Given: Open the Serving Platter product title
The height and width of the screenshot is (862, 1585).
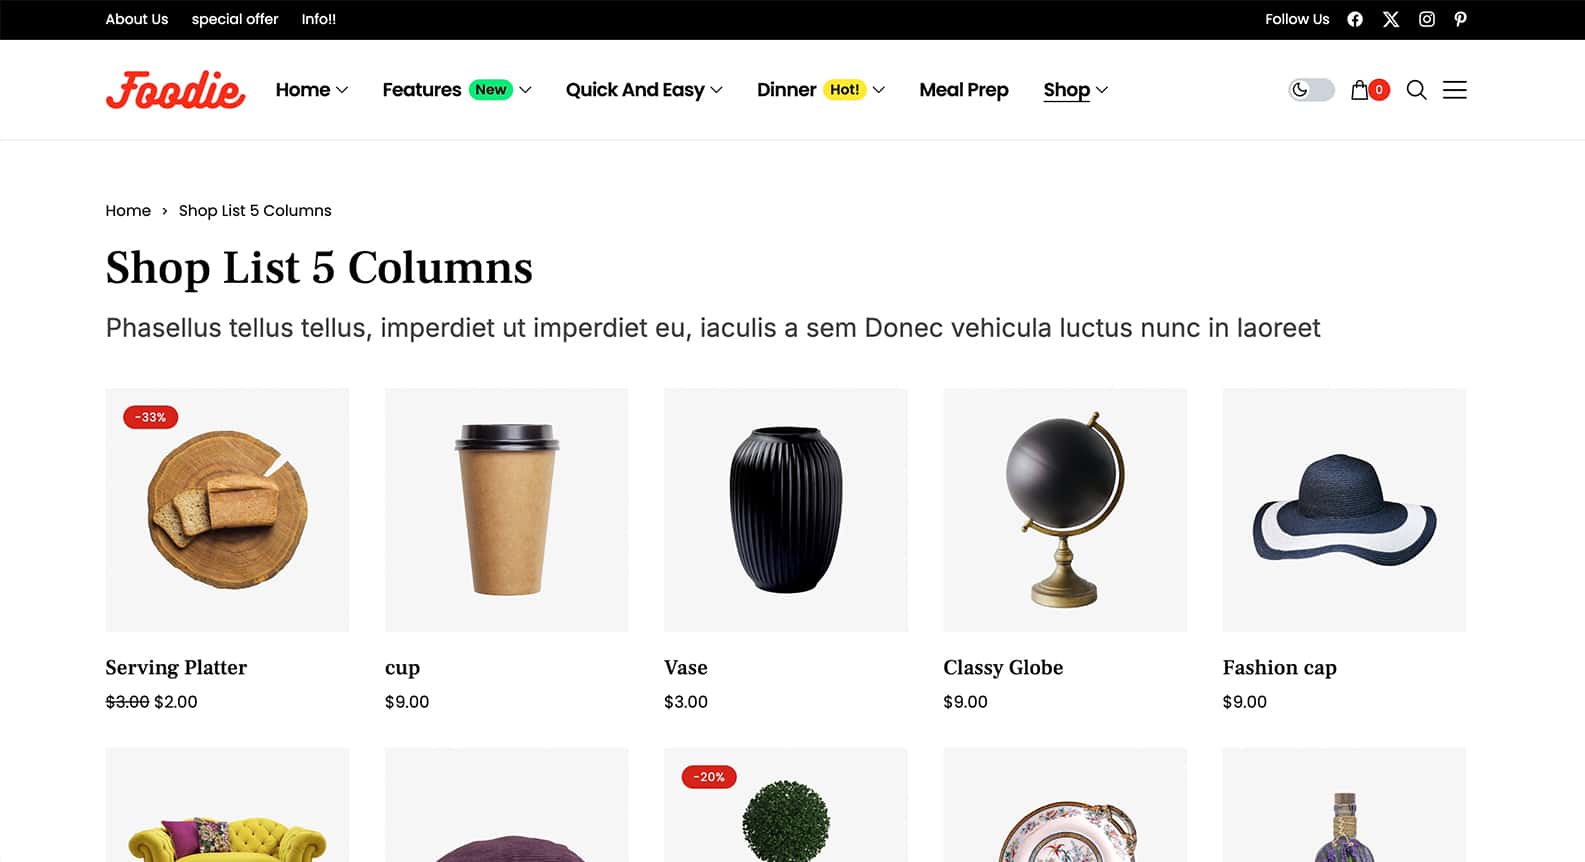Looking at the screenshot, I should [176, 667].
